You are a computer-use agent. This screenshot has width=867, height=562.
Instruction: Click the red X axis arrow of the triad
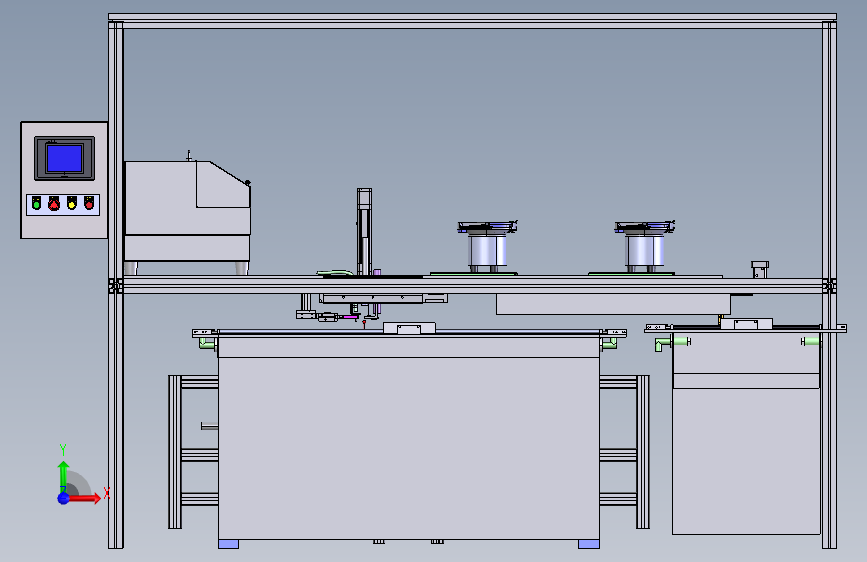click(85, 498)
